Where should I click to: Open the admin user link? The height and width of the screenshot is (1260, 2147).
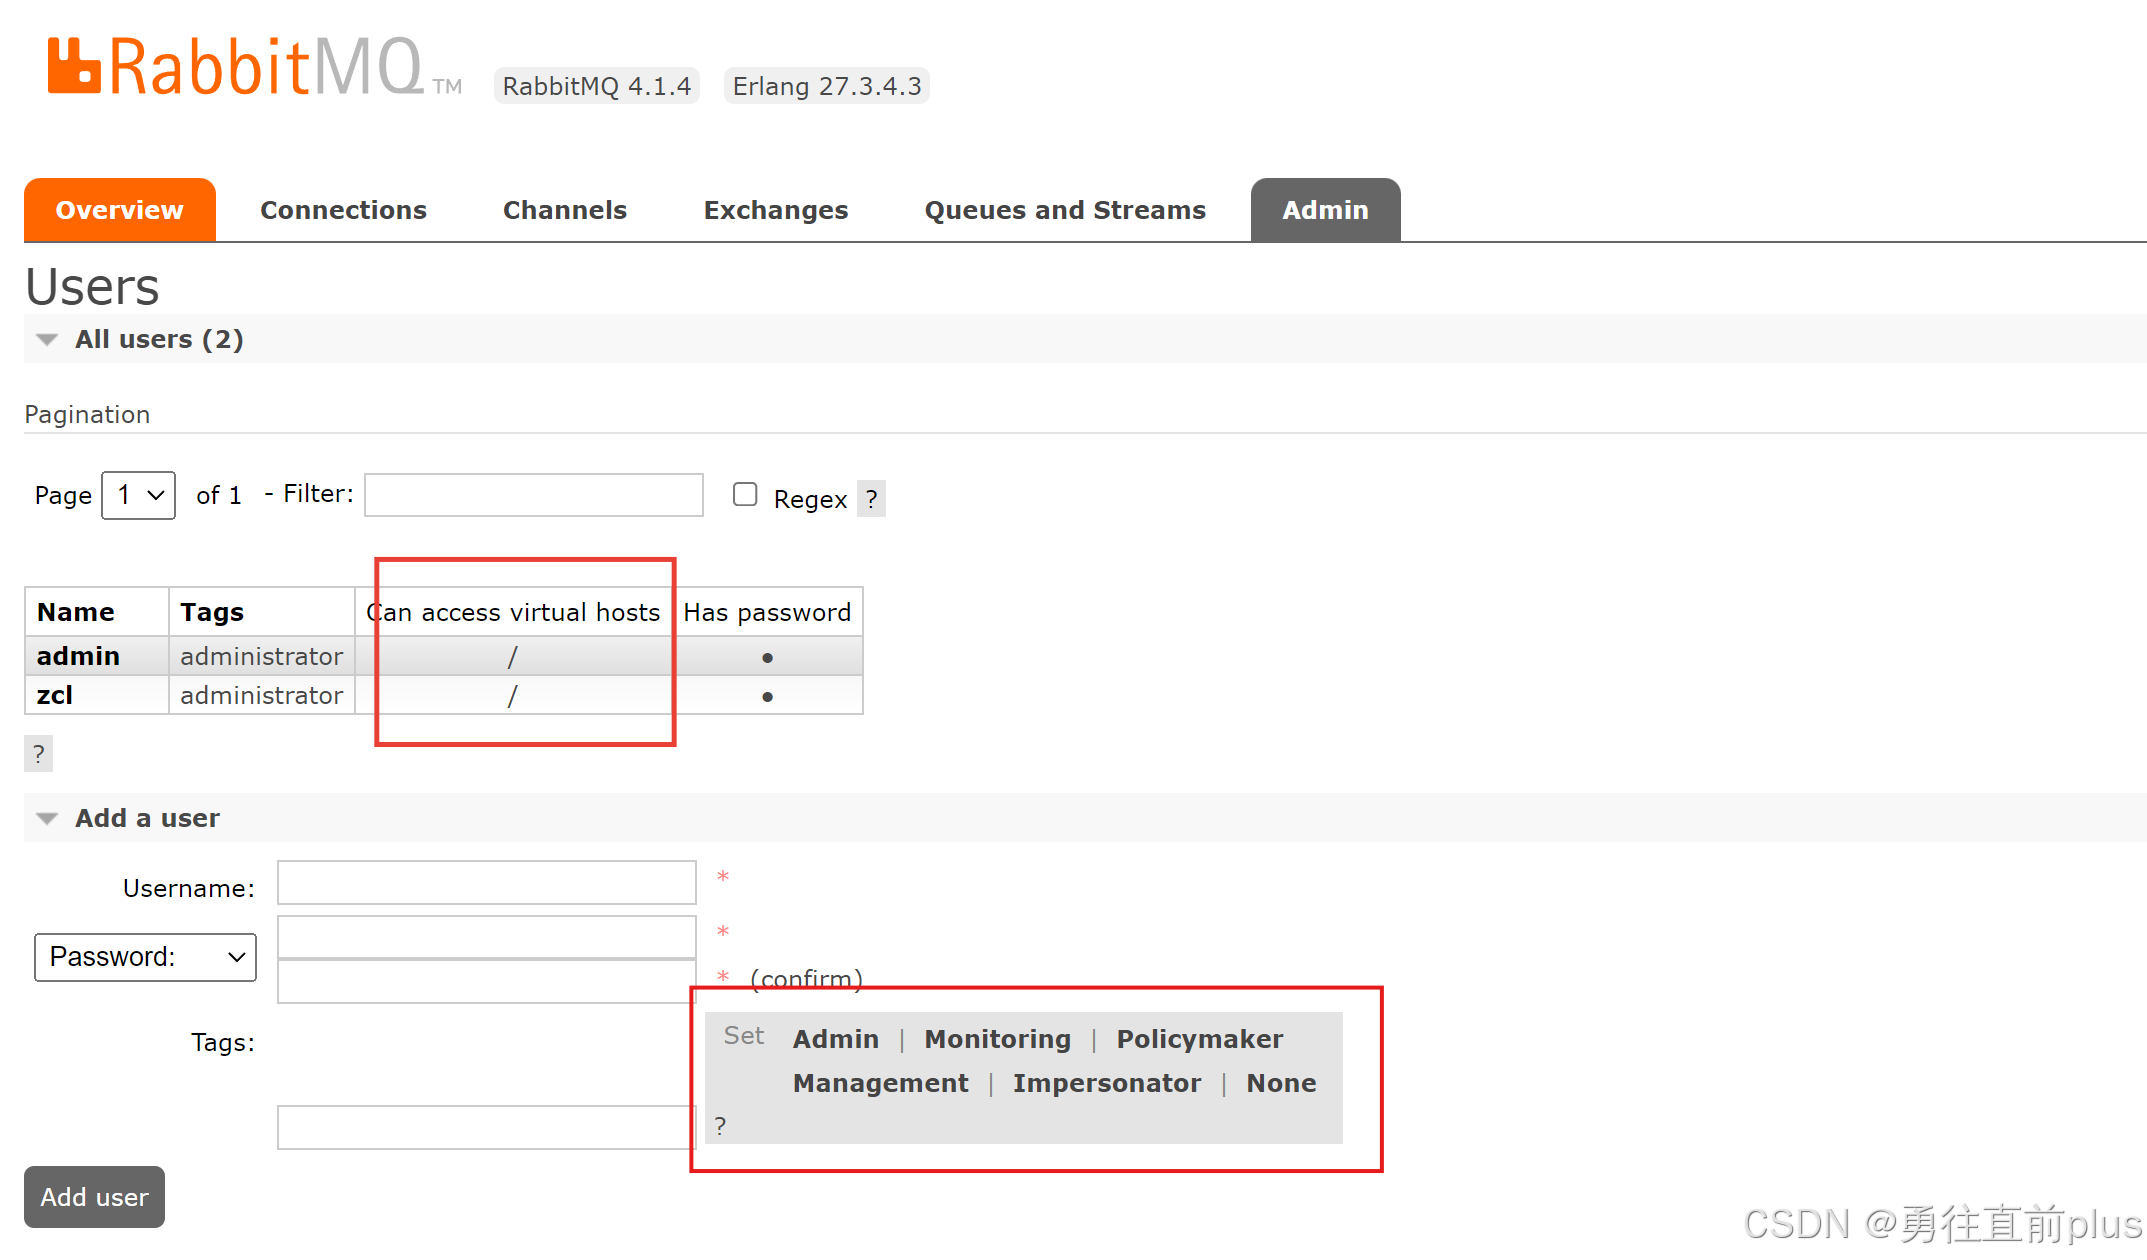coord(78,656)
